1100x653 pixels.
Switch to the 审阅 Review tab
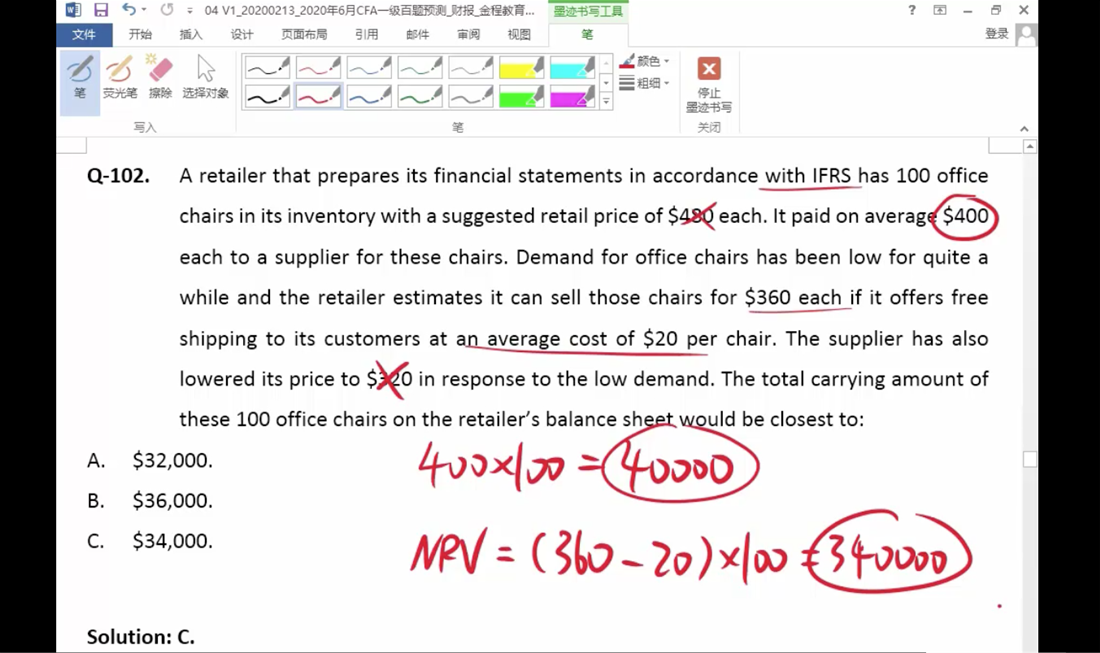coord(468,34)
